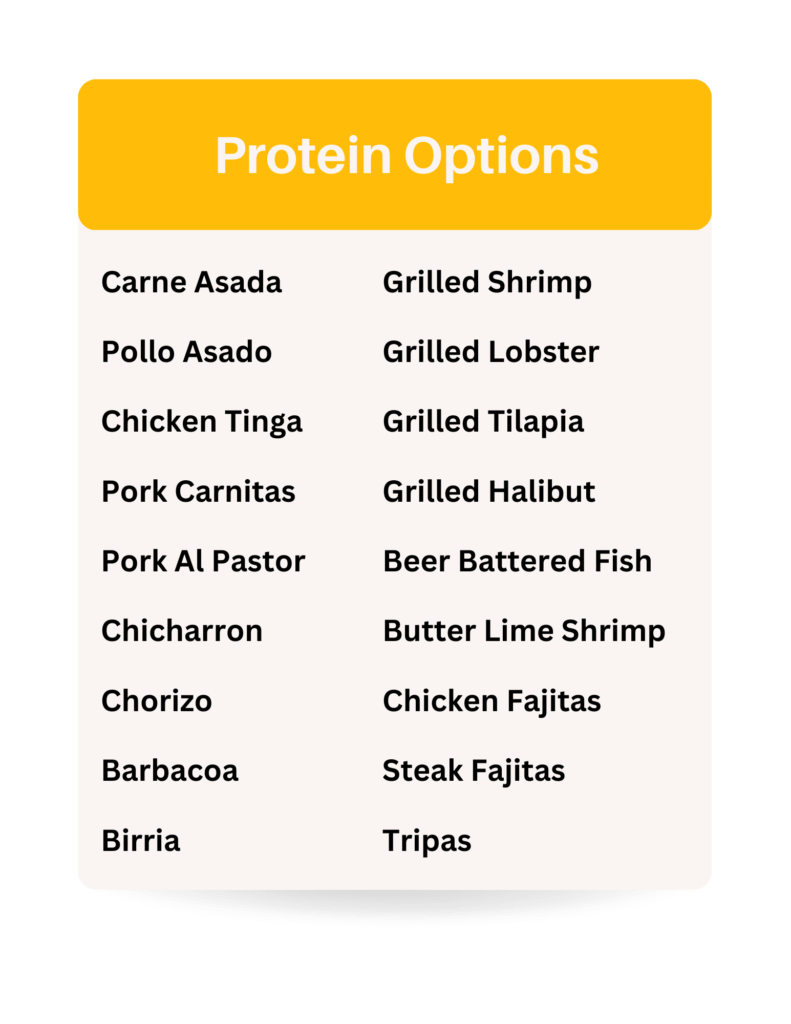Choose Butter Lime Shrimp
This screenshot has height=1024, width=791.
(x=524, y=632)
